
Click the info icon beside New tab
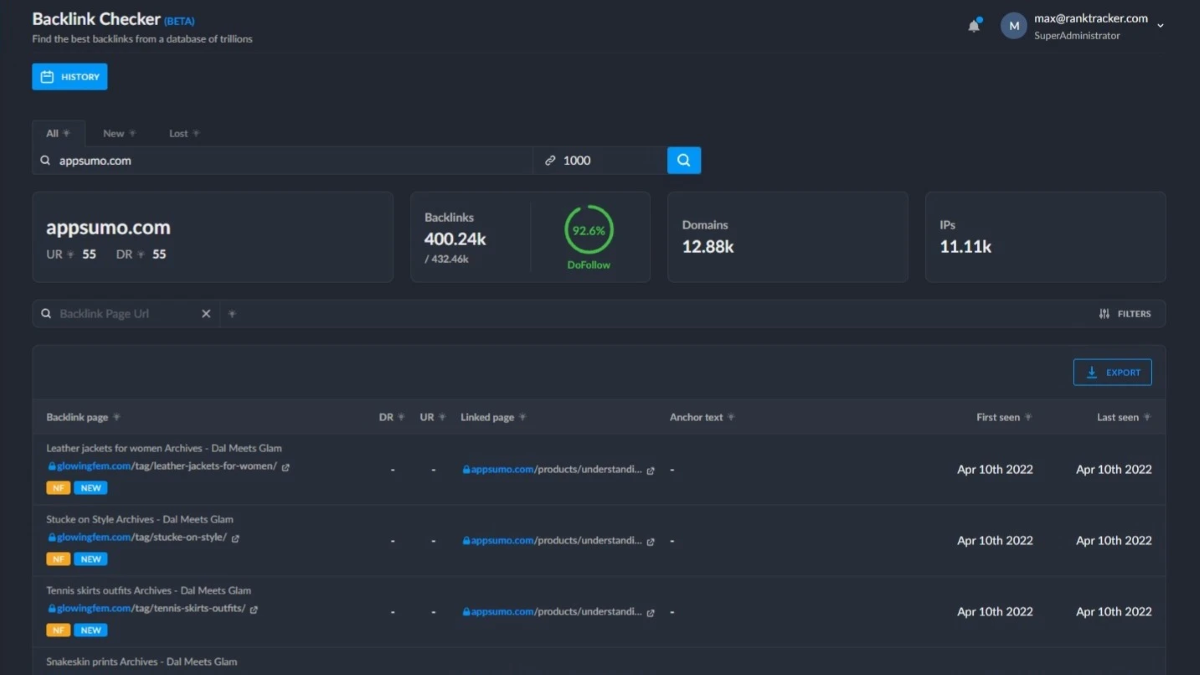click(x=132, y=133)
